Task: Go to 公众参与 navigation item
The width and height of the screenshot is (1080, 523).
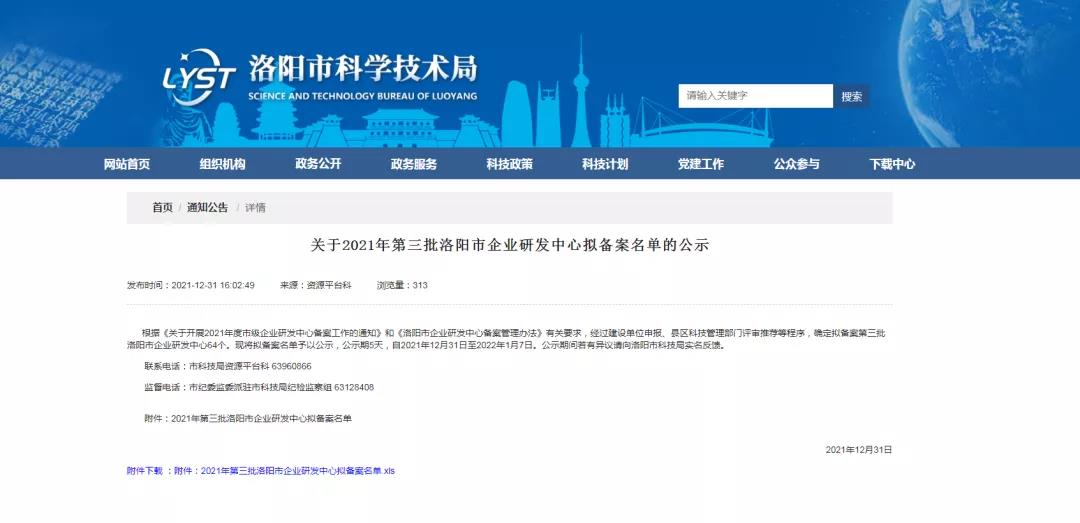Action: [x=797, y=164]
